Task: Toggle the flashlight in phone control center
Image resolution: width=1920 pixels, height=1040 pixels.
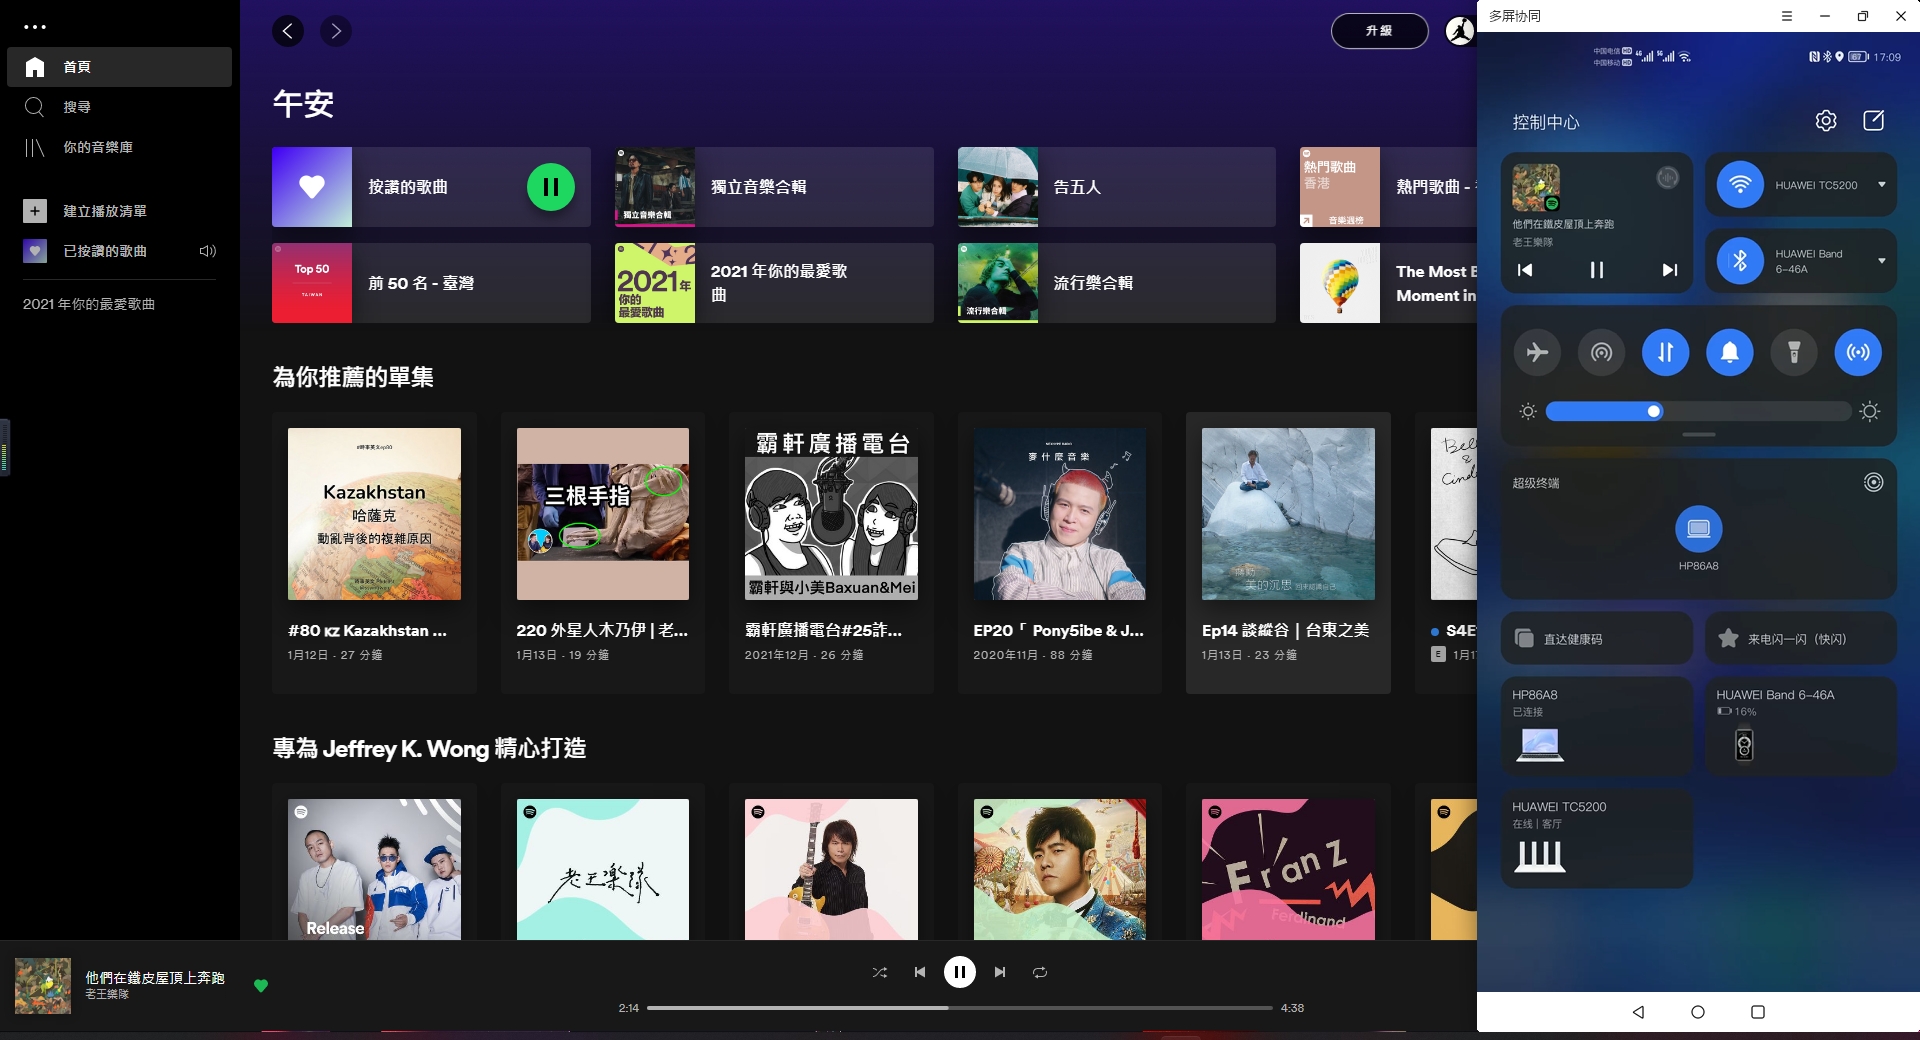Action: [x=1794, y=352]
